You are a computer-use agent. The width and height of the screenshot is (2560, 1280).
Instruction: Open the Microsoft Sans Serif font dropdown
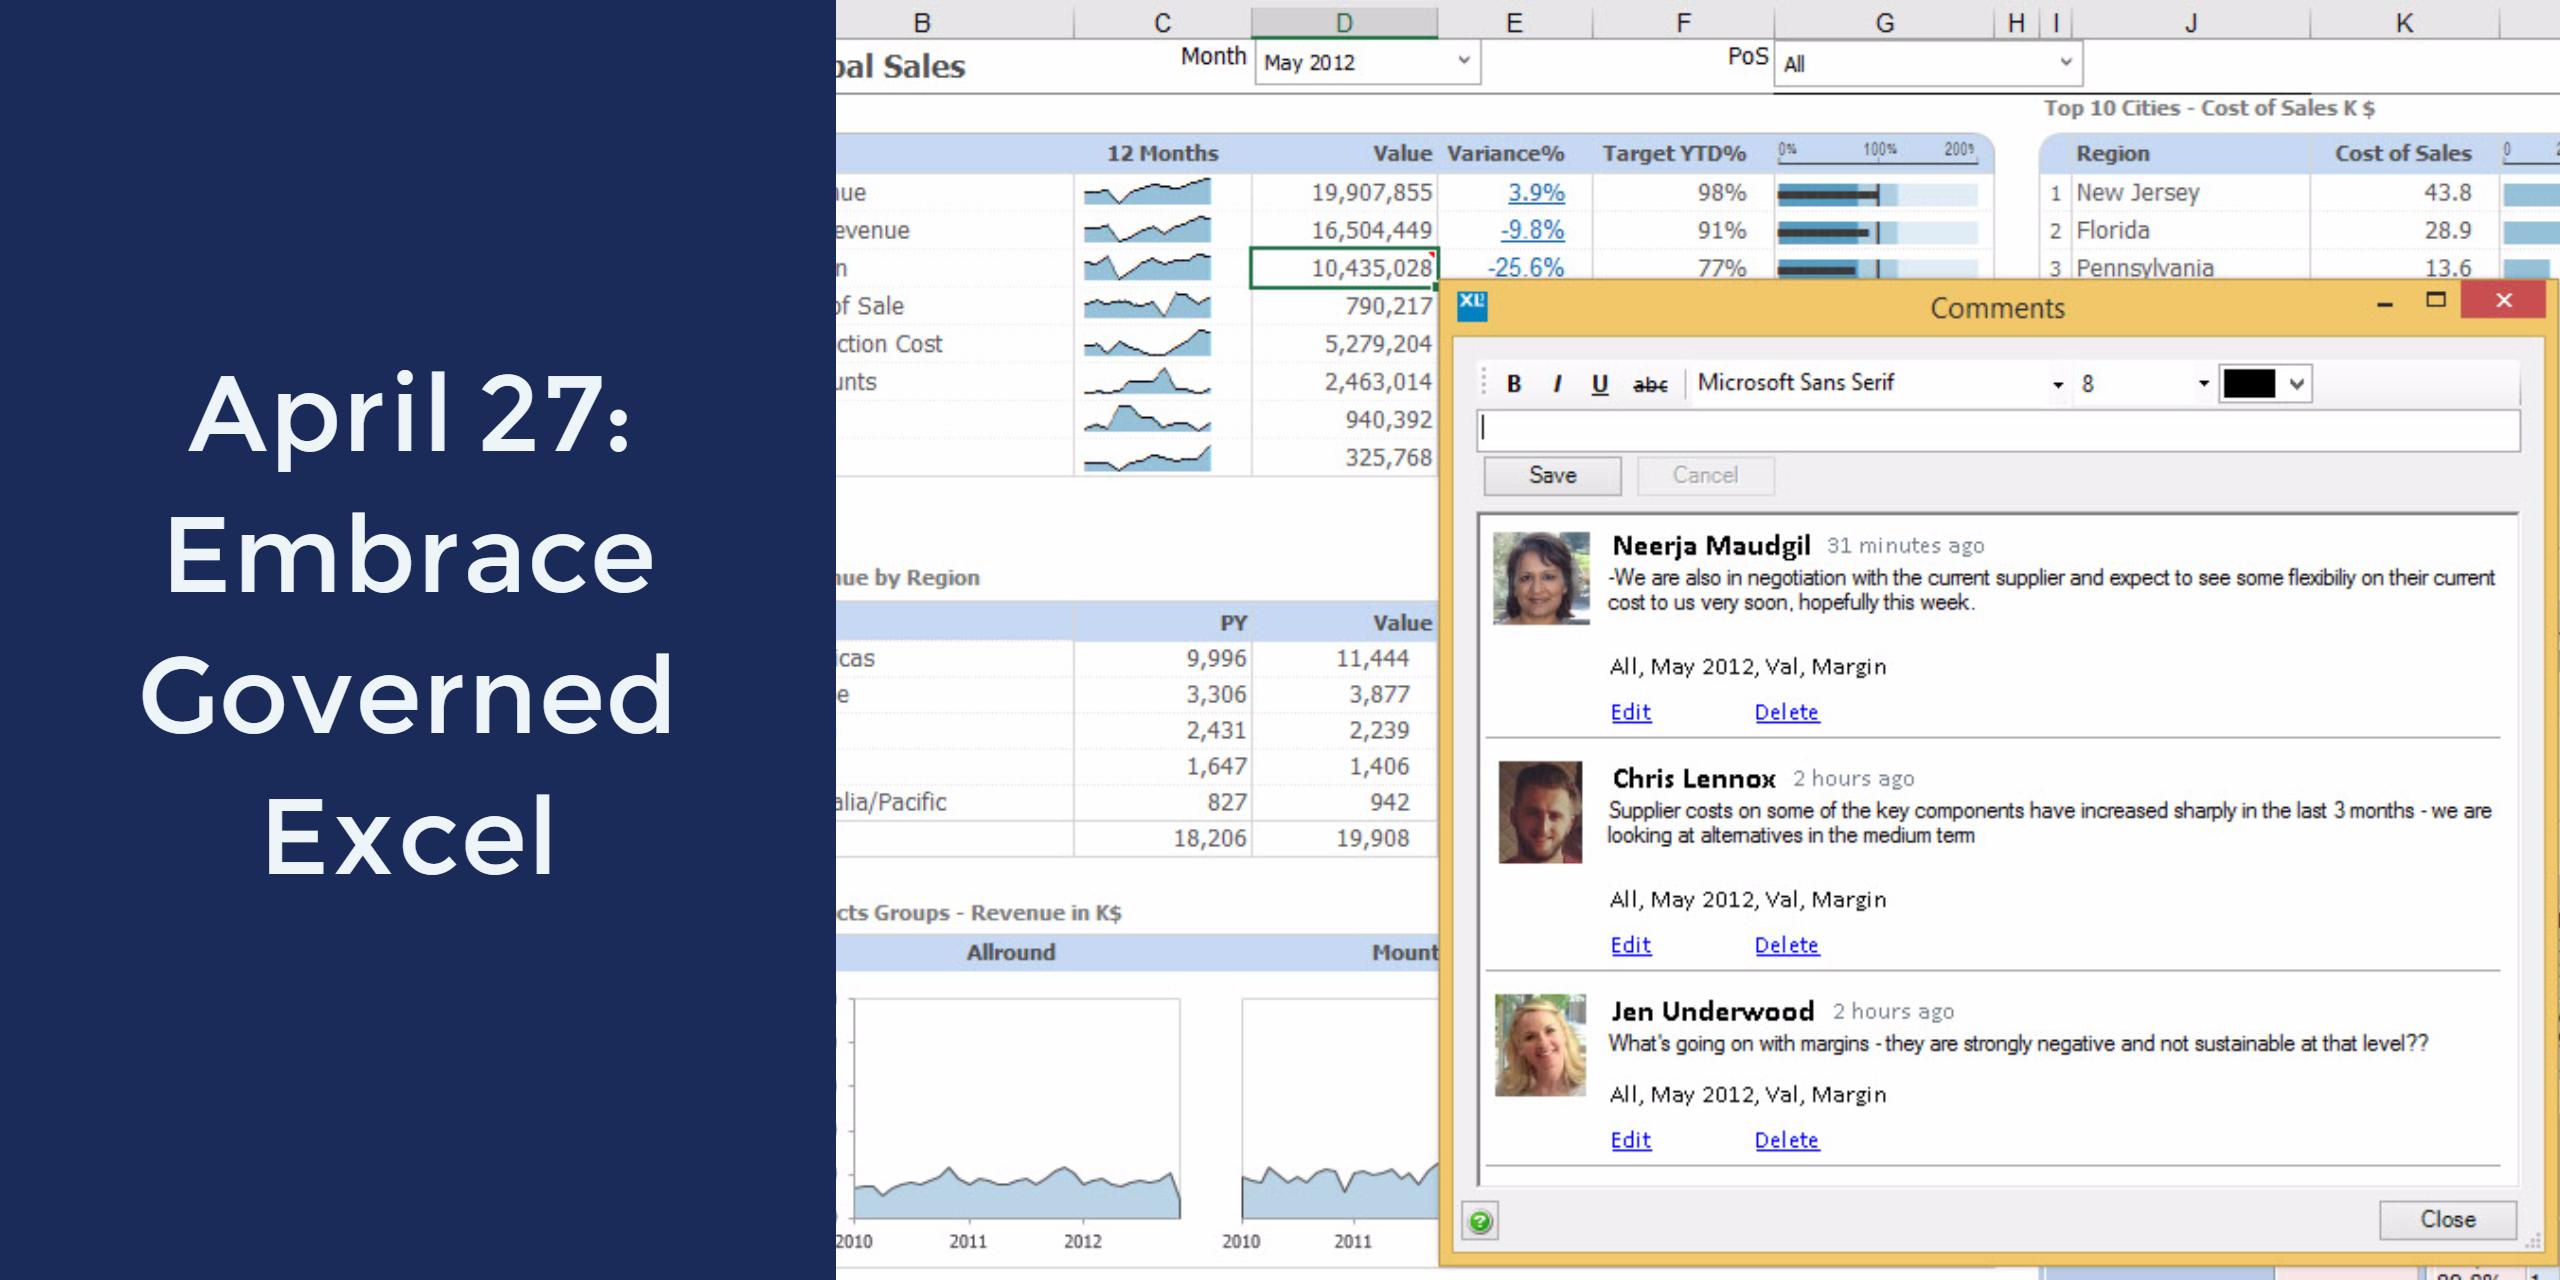click(2057, 383)
